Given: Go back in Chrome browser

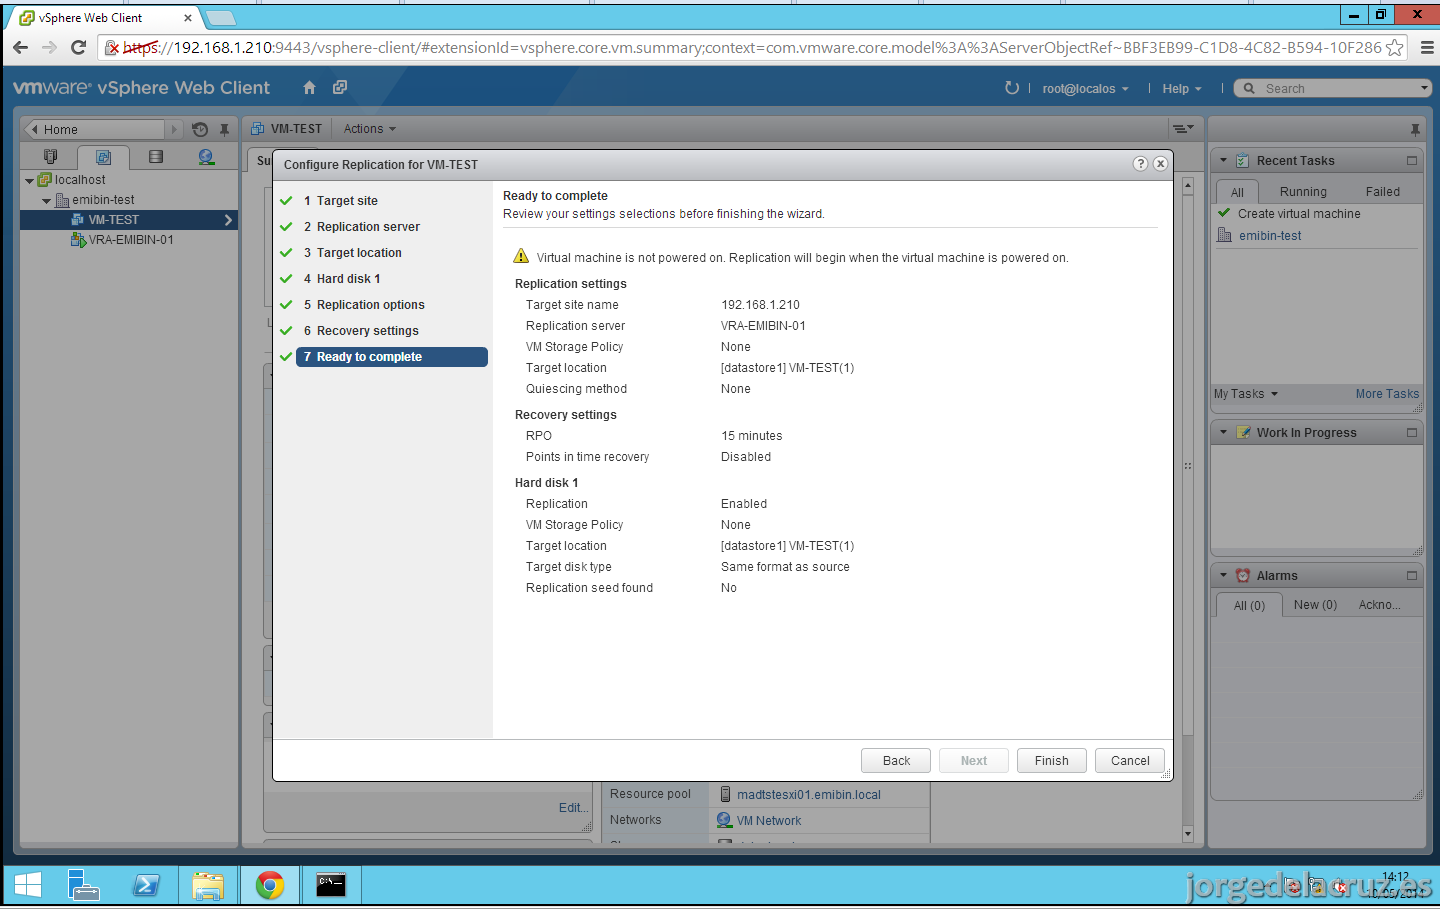Looking at the screenshot, I should point(20,47).
